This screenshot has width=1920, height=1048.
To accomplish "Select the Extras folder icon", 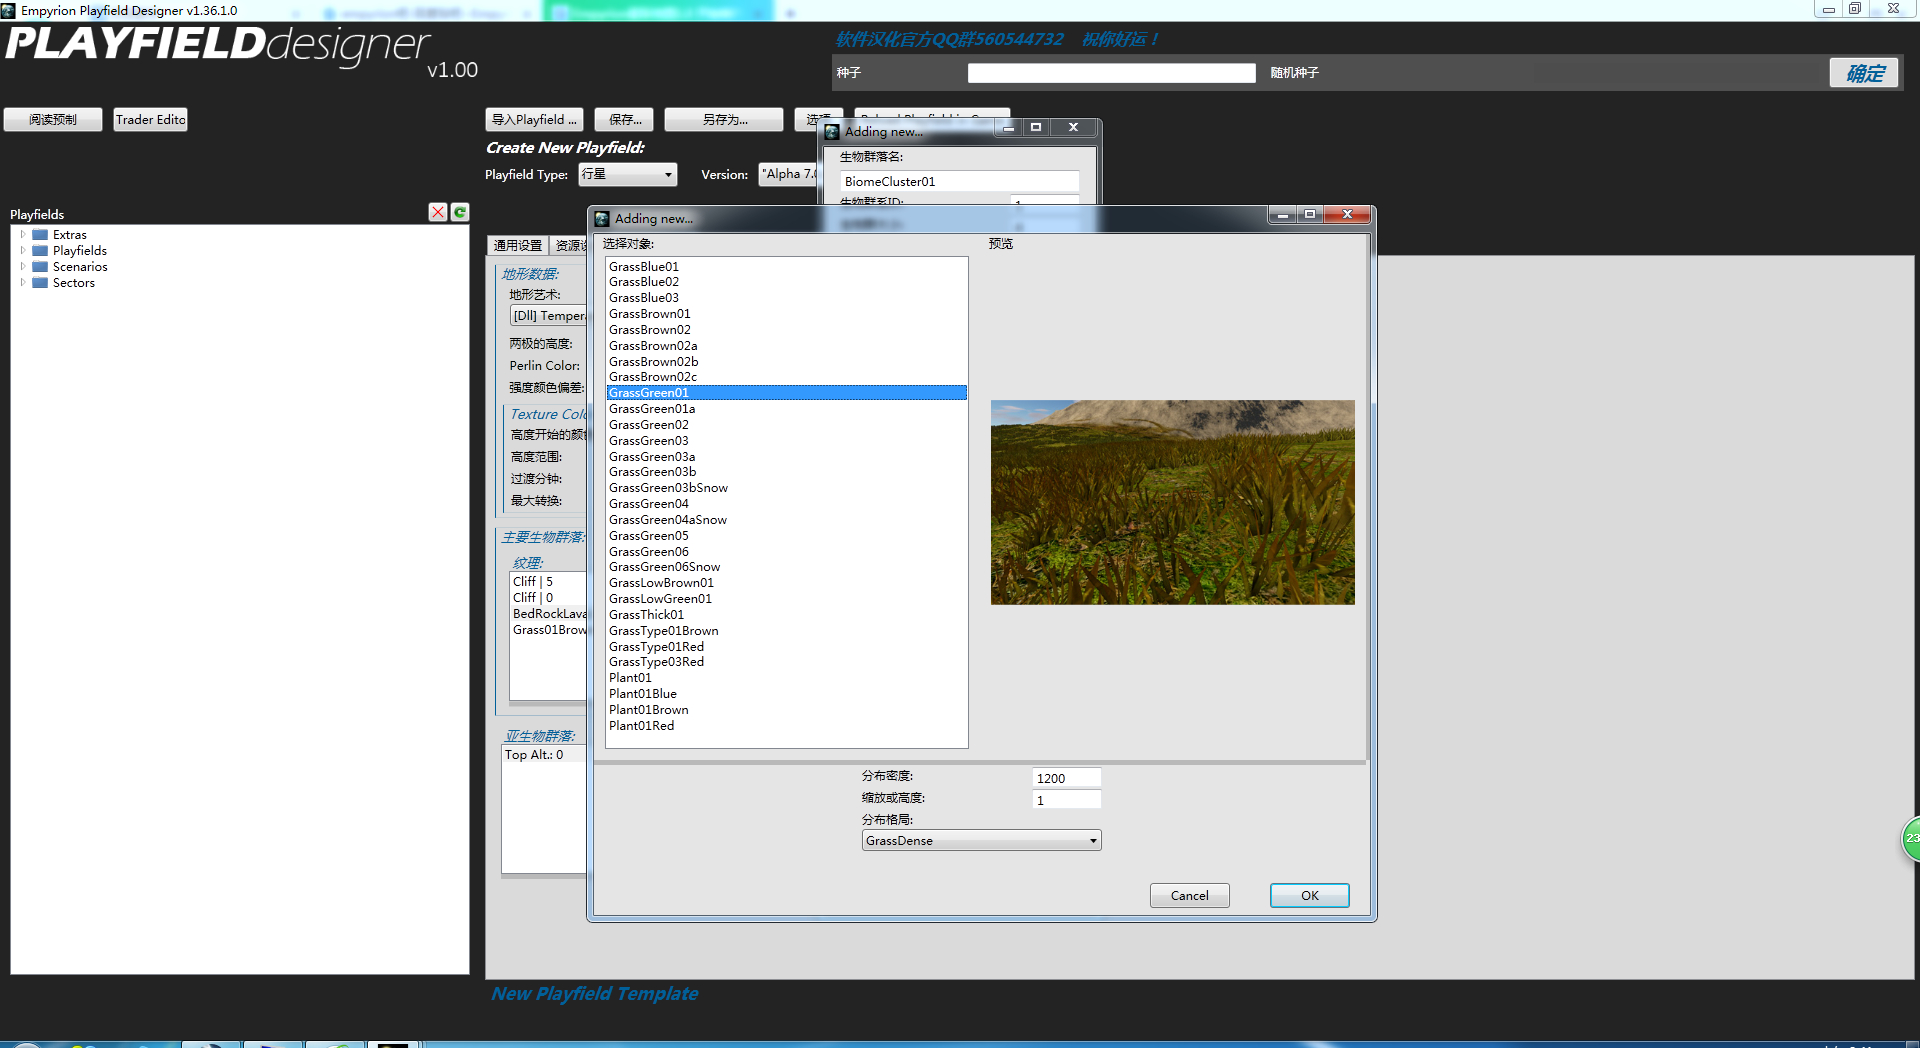I will coord(40,235).
